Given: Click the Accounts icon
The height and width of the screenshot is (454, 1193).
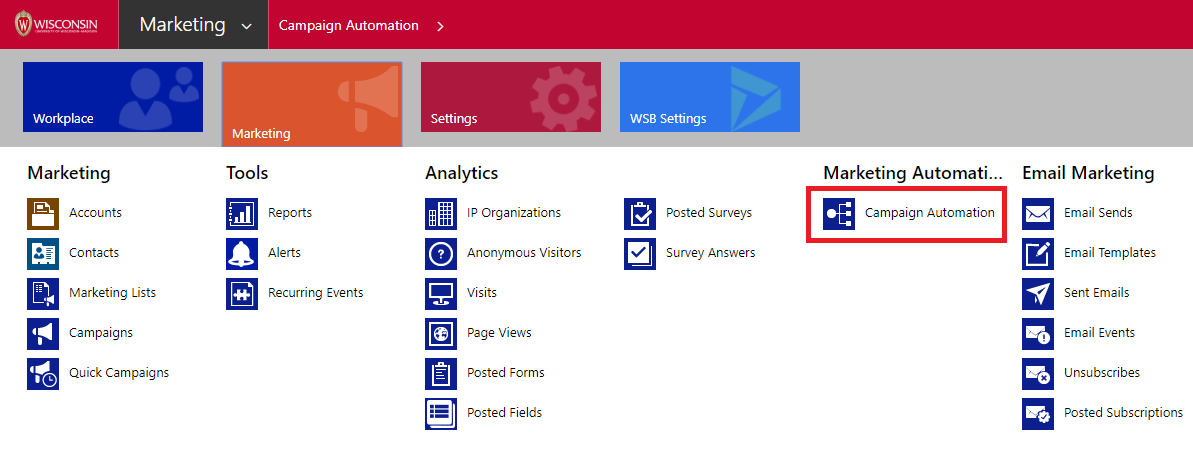Looking at the screenshot, I should (x=43, y=213).
